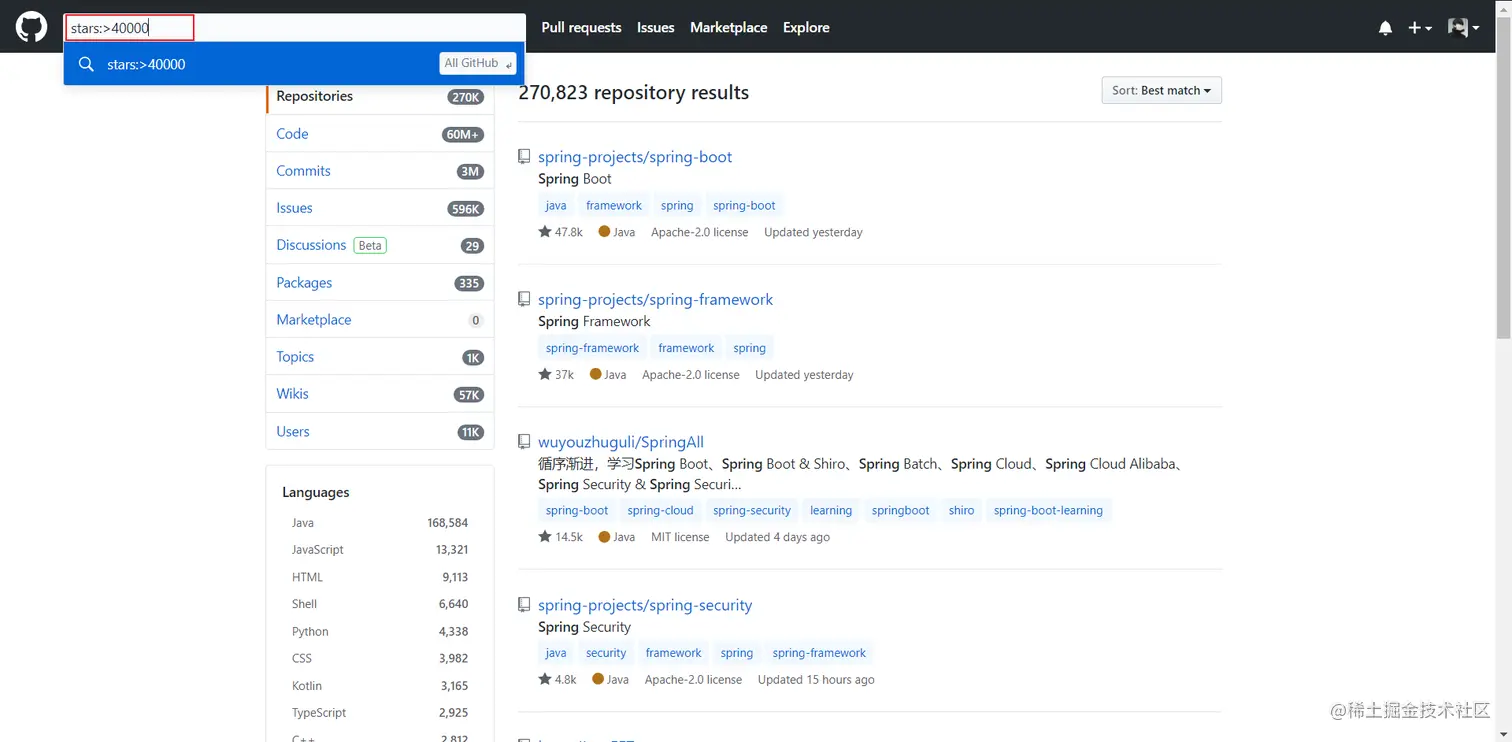Select the Code results filter

[x=379, y=134]
